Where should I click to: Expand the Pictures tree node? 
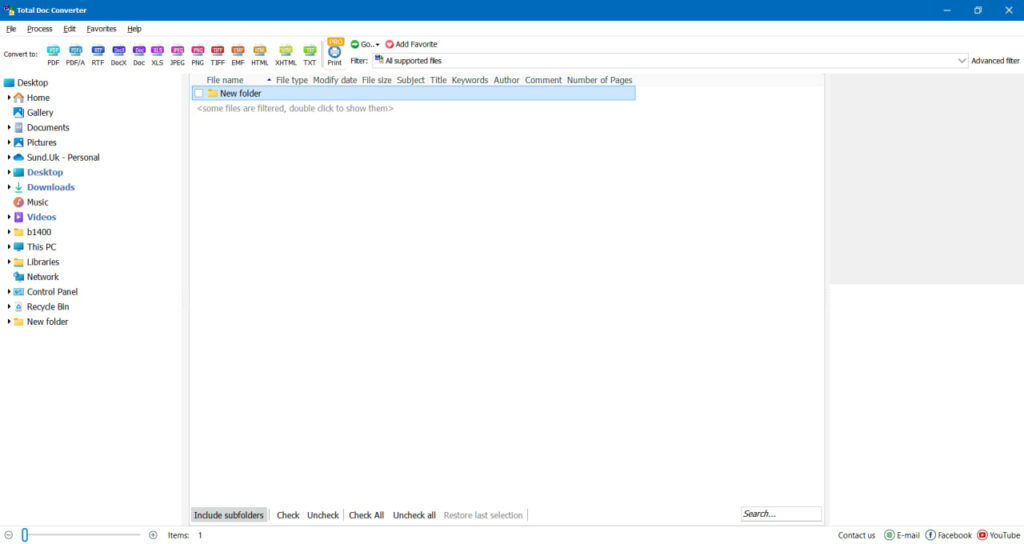point(8,142)
